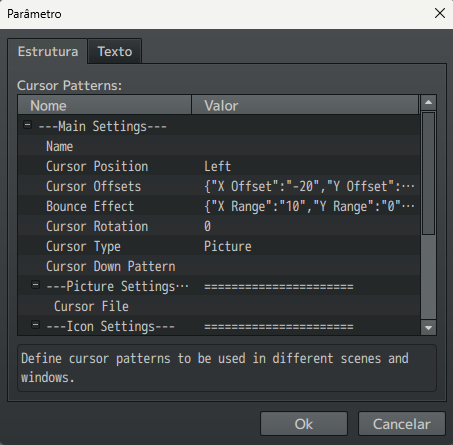This screenshot has width=453, height=445.
Task: Select the Cursor Position row
Action: pos(219,166)
